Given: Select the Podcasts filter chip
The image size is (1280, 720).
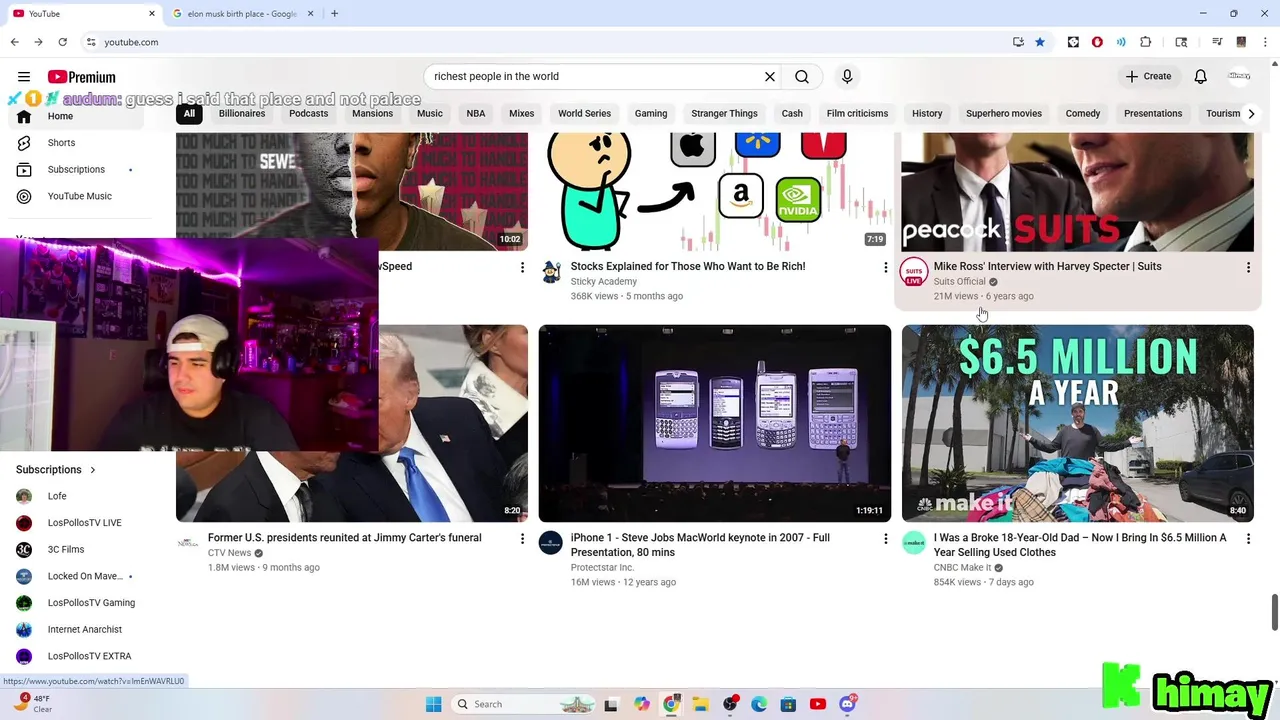Looking at the screenshot, I should tap(308, 113).
